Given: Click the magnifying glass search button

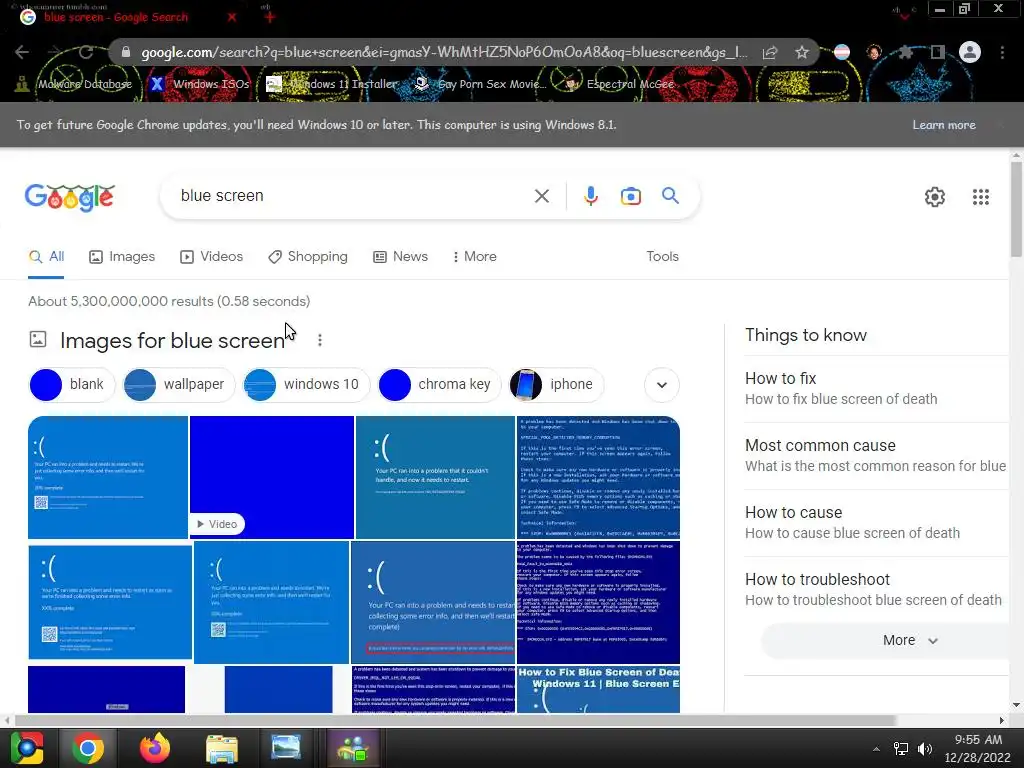Looking at the screenshot, I should click(x=670, y=195).
